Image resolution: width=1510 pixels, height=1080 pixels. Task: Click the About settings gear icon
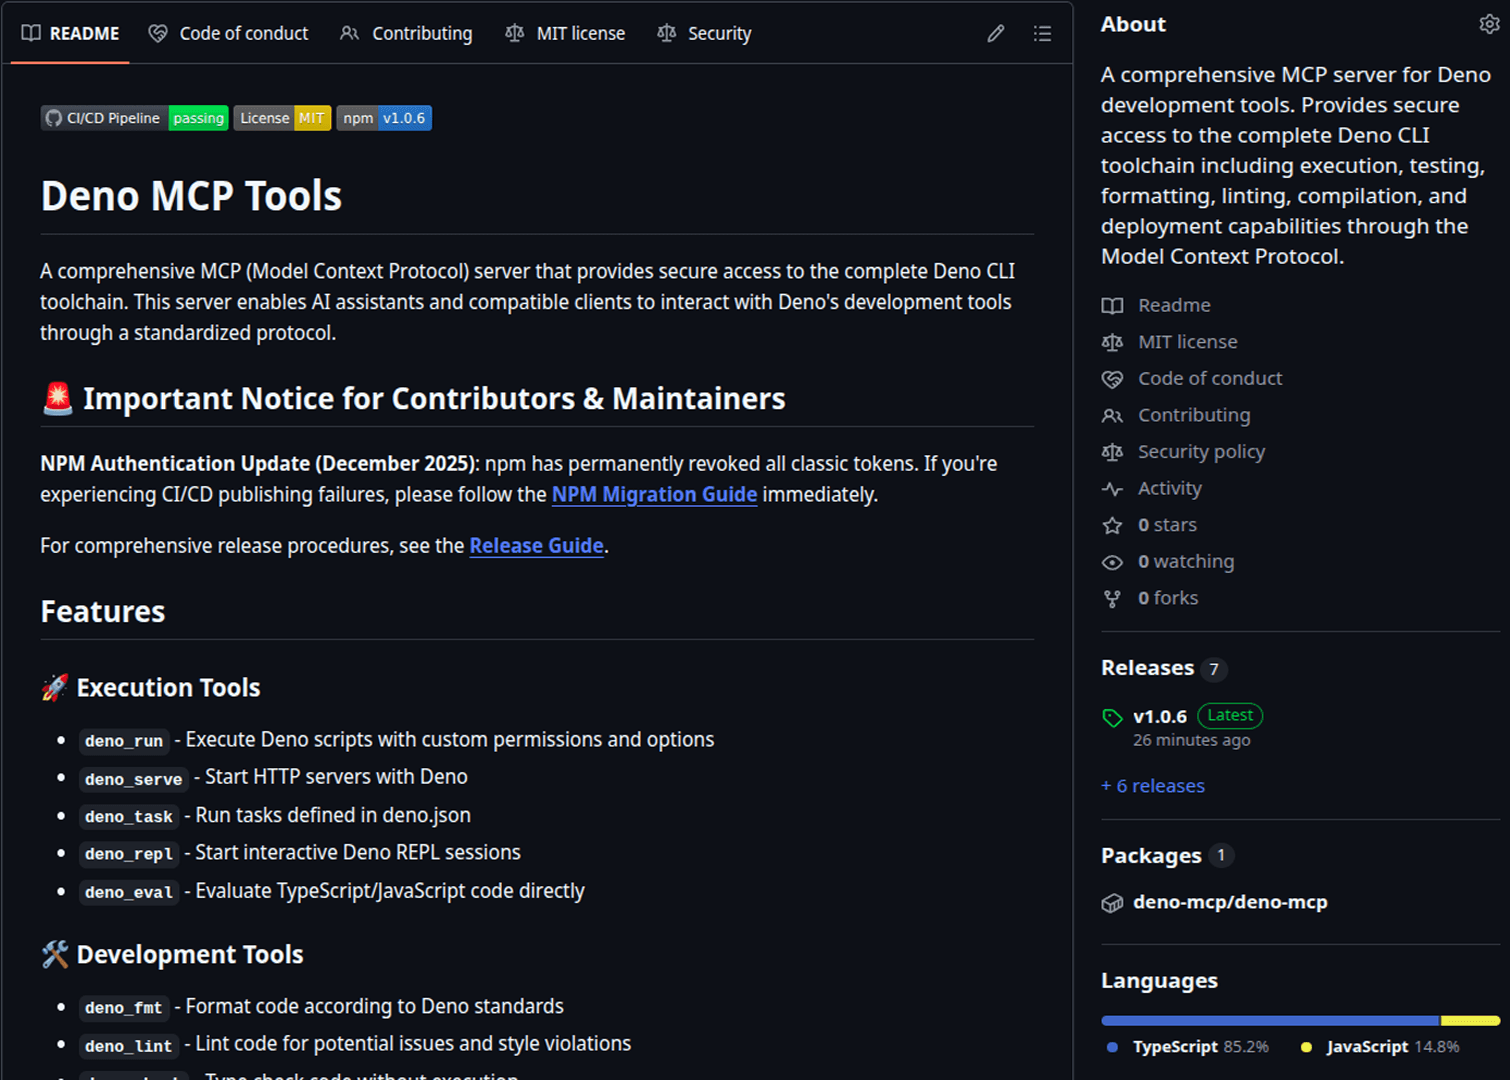[1488, 24]
